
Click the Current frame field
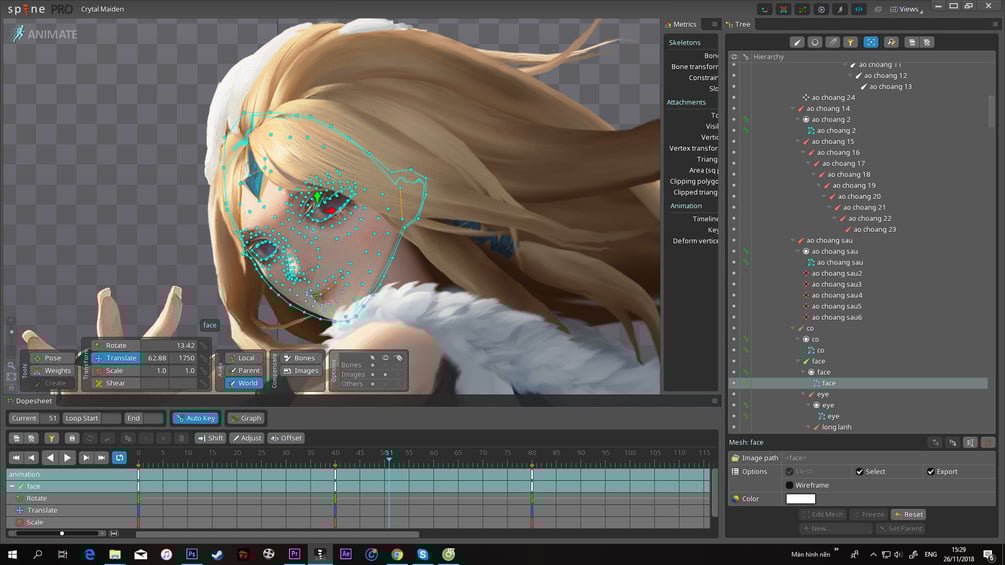click(x=33, y=418)
